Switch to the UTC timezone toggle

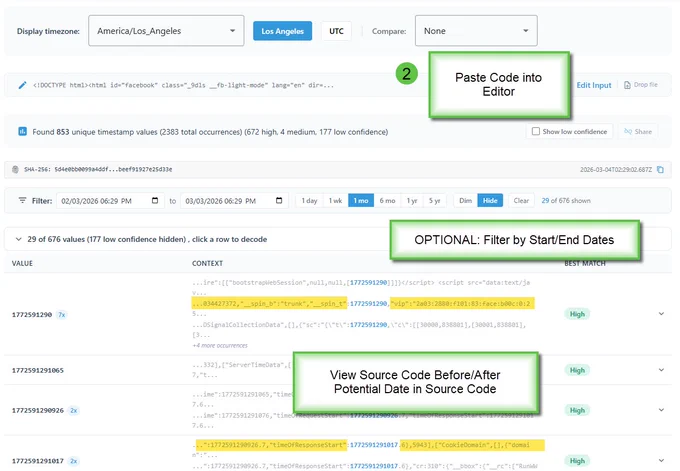point(336,31)
